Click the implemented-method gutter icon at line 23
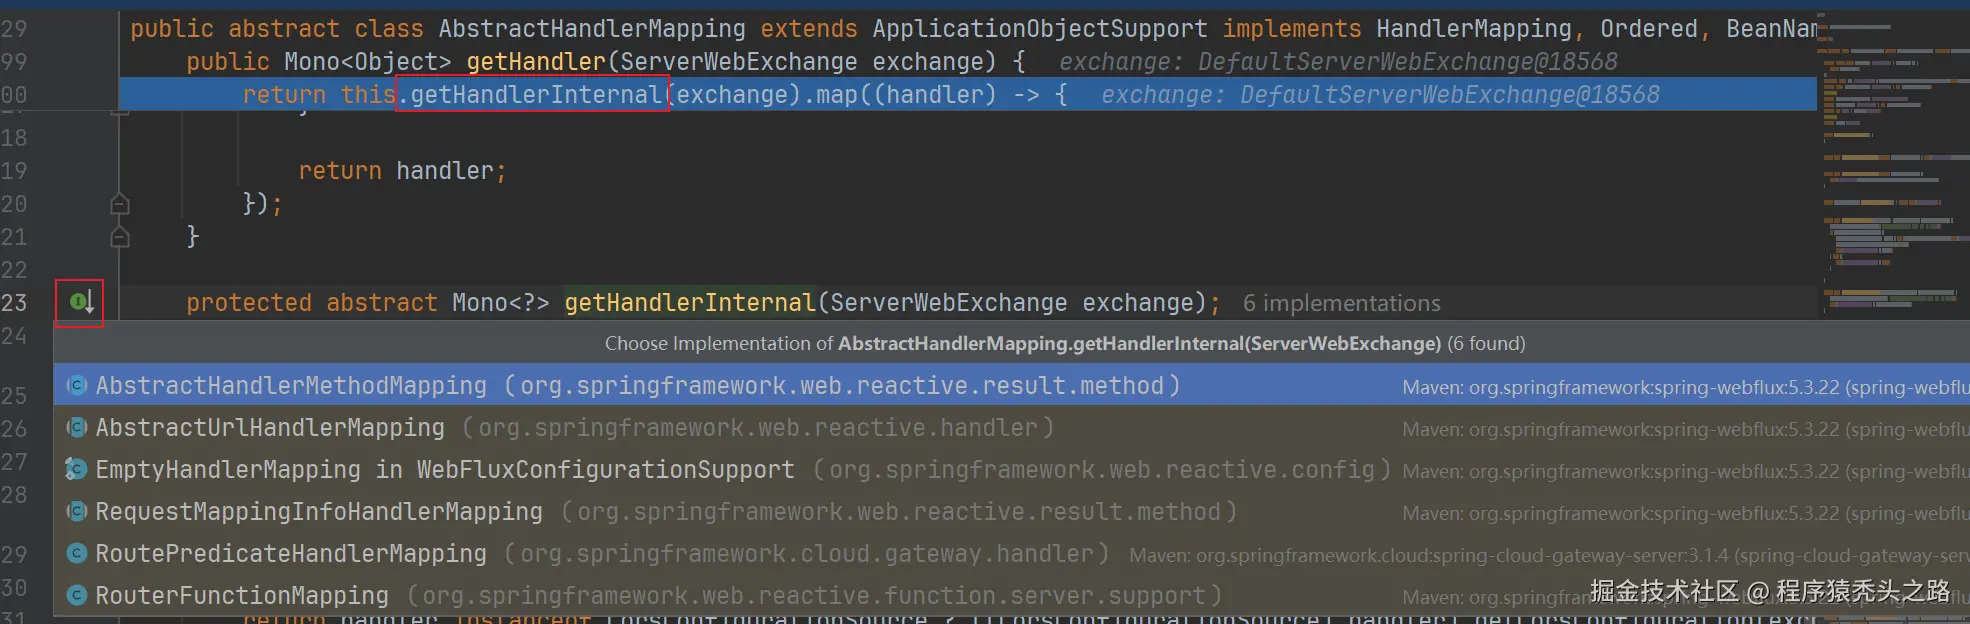Image resolution: width=1970 pixels, height=624 pixels. tap(81, 301)
